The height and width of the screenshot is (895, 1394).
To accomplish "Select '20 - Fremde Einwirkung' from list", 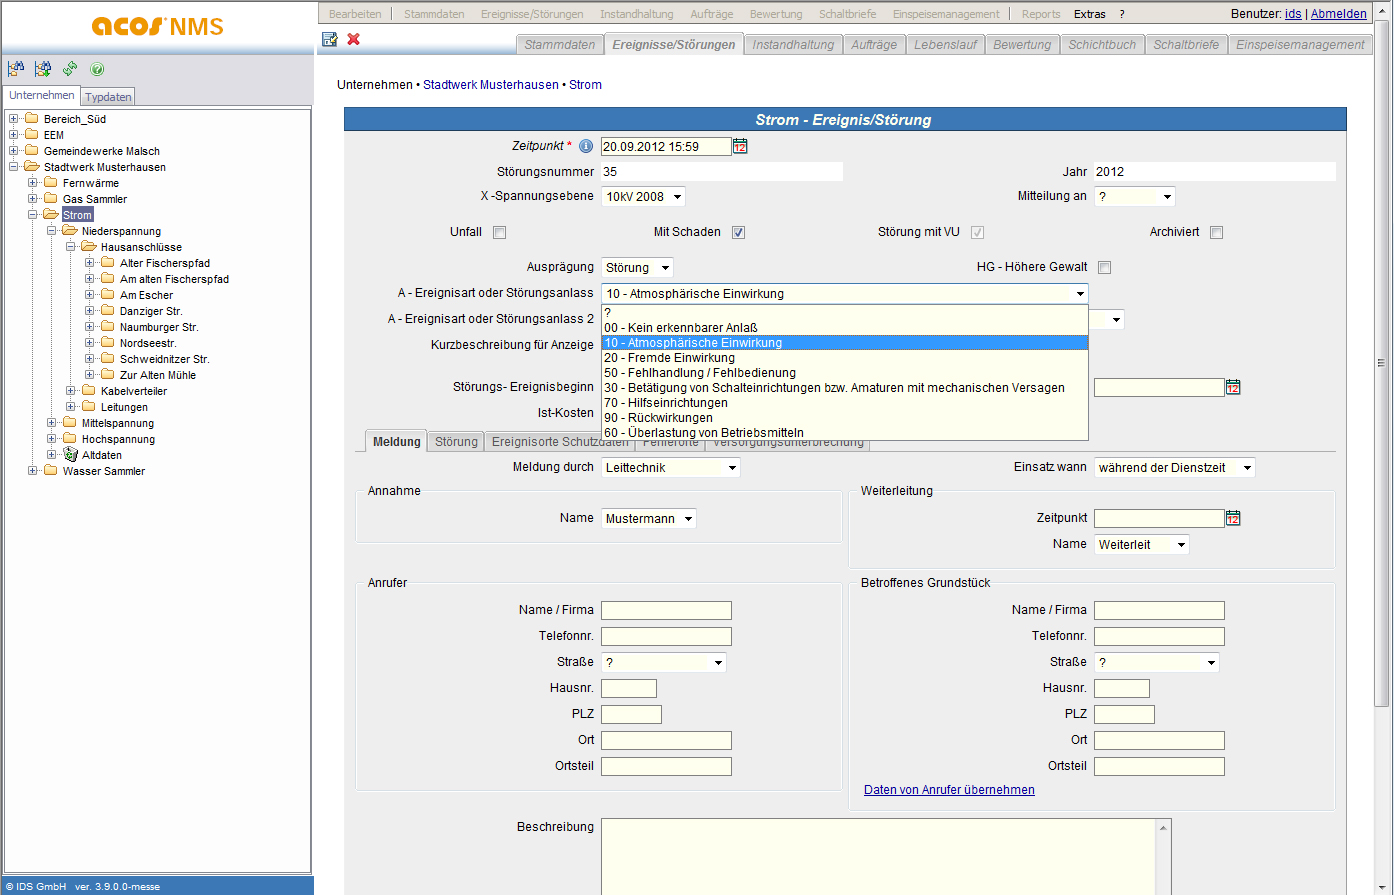I will tap(669, 358).
